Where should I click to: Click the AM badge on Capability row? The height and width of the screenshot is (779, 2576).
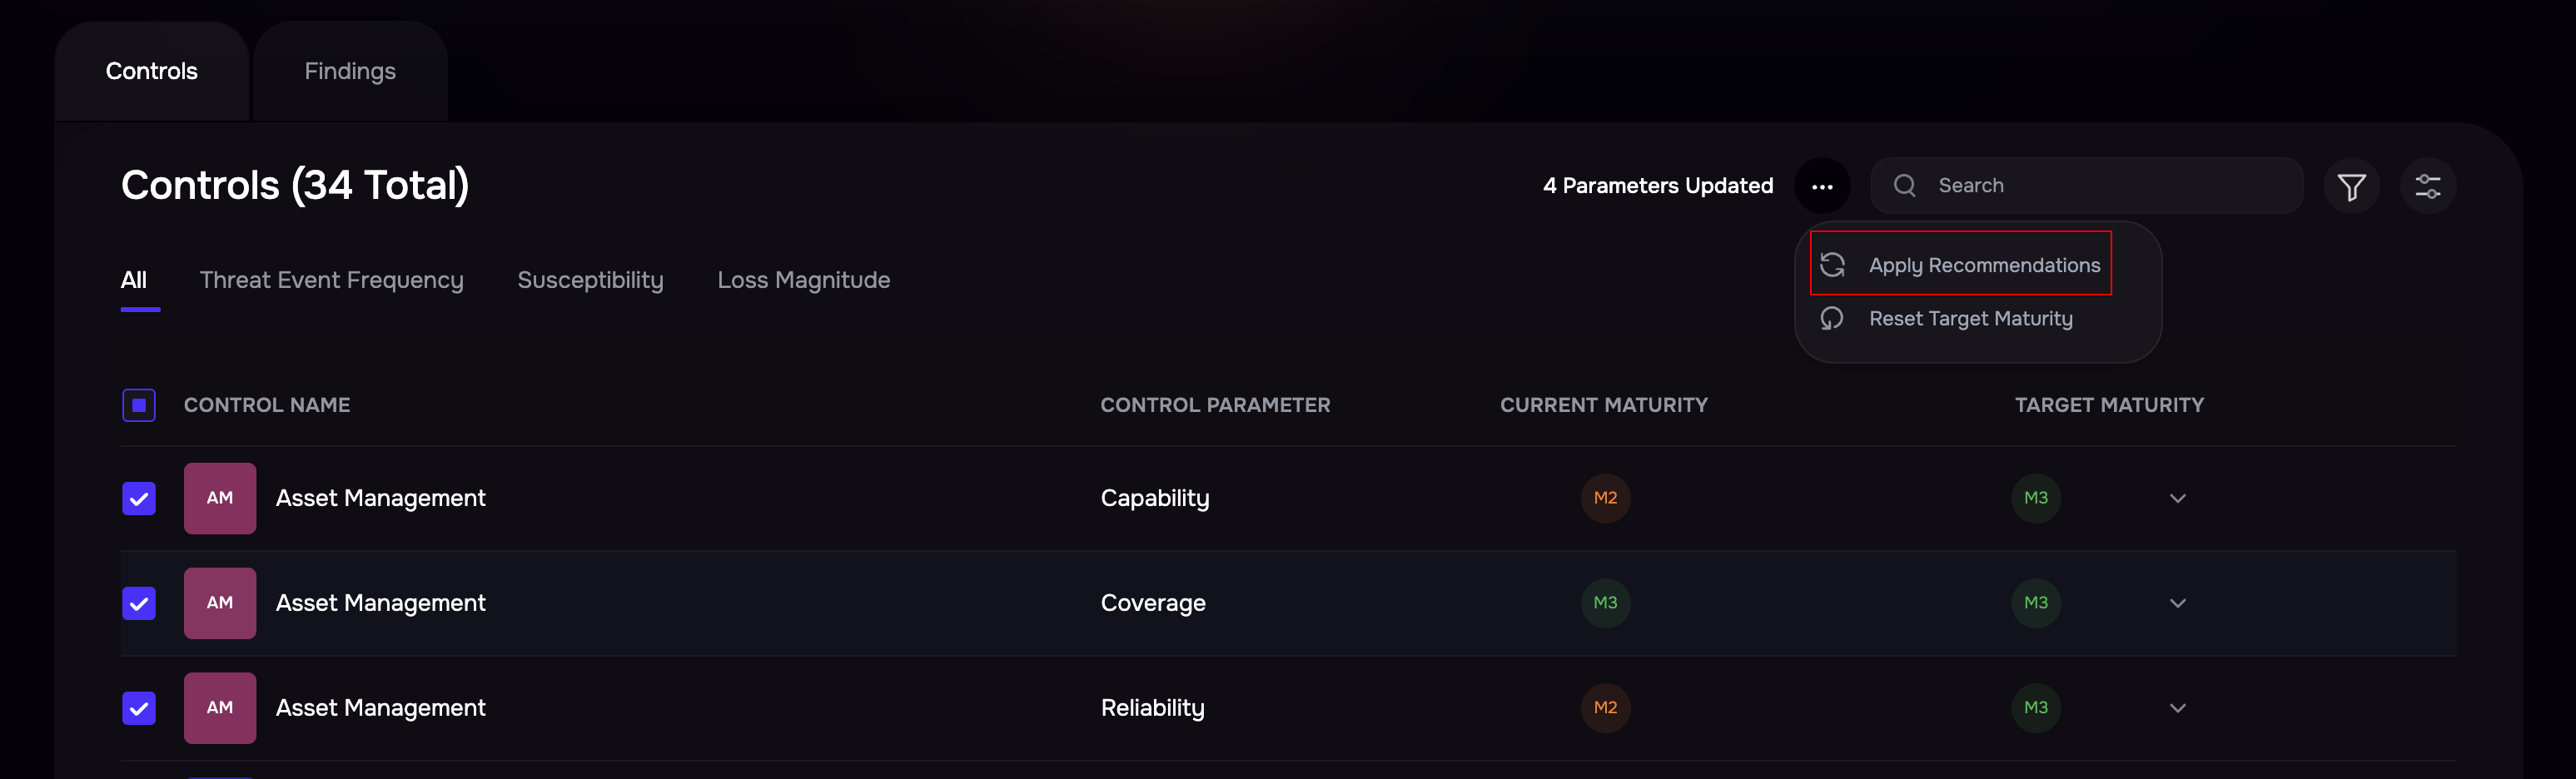pos(220,498)
